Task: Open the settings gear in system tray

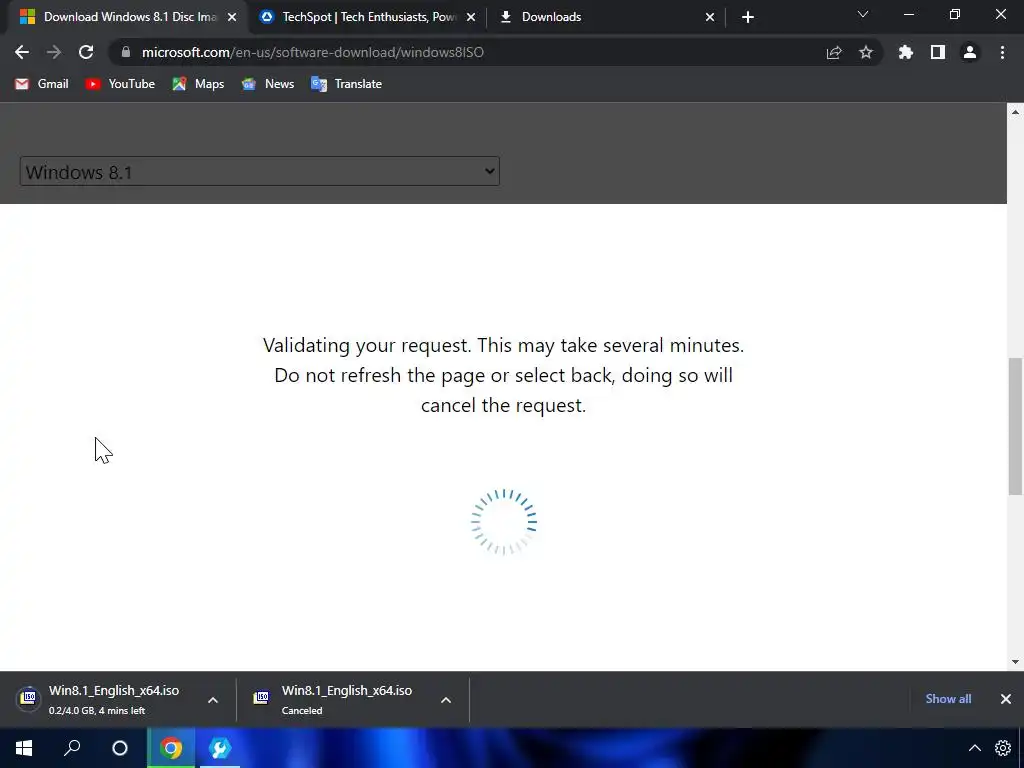Action: click(1002, 748)
